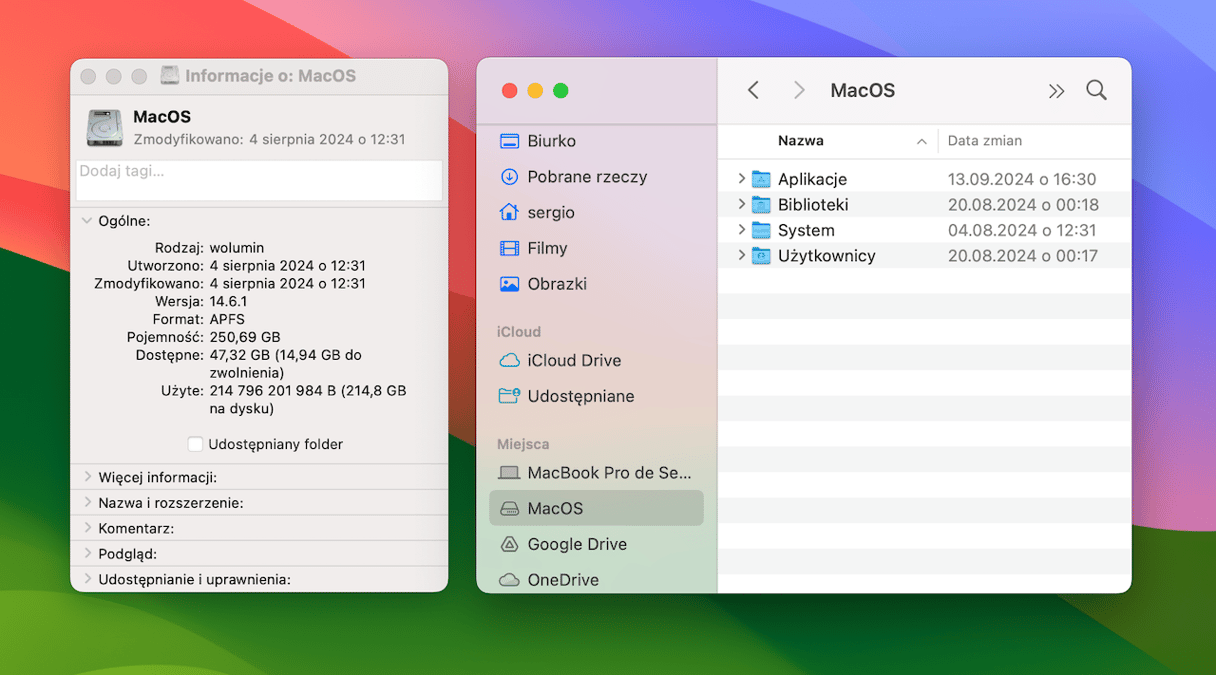1216x675 pixels.
Task: Click the sergio home icon
Action: click(509, 212)
